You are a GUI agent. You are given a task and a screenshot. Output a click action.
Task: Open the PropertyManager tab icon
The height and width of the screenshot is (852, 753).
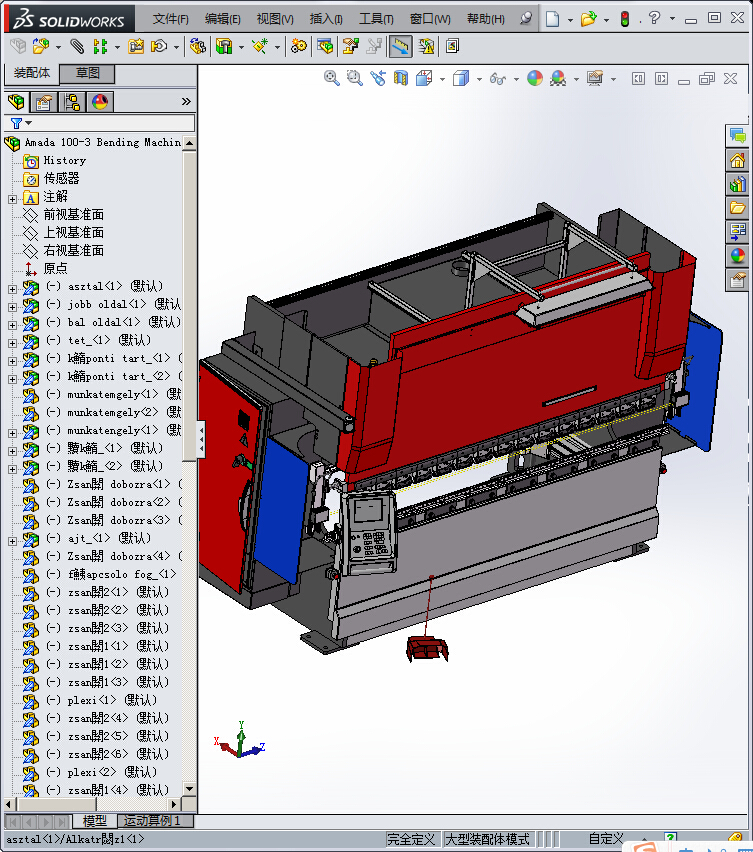click(x=43, y=102)
